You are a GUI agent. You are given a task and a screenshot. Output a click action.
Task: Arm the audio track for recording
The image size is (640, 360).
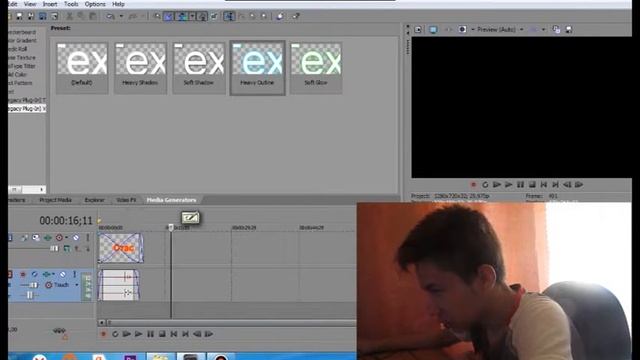click(23, 274)
